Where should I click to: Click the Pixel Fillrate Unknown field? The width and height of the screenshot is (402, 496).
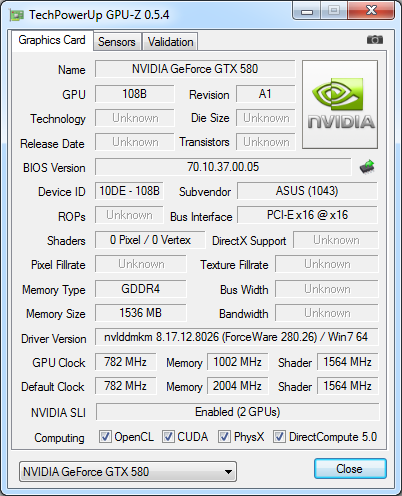pyautogui.click(x=140, y=264)
